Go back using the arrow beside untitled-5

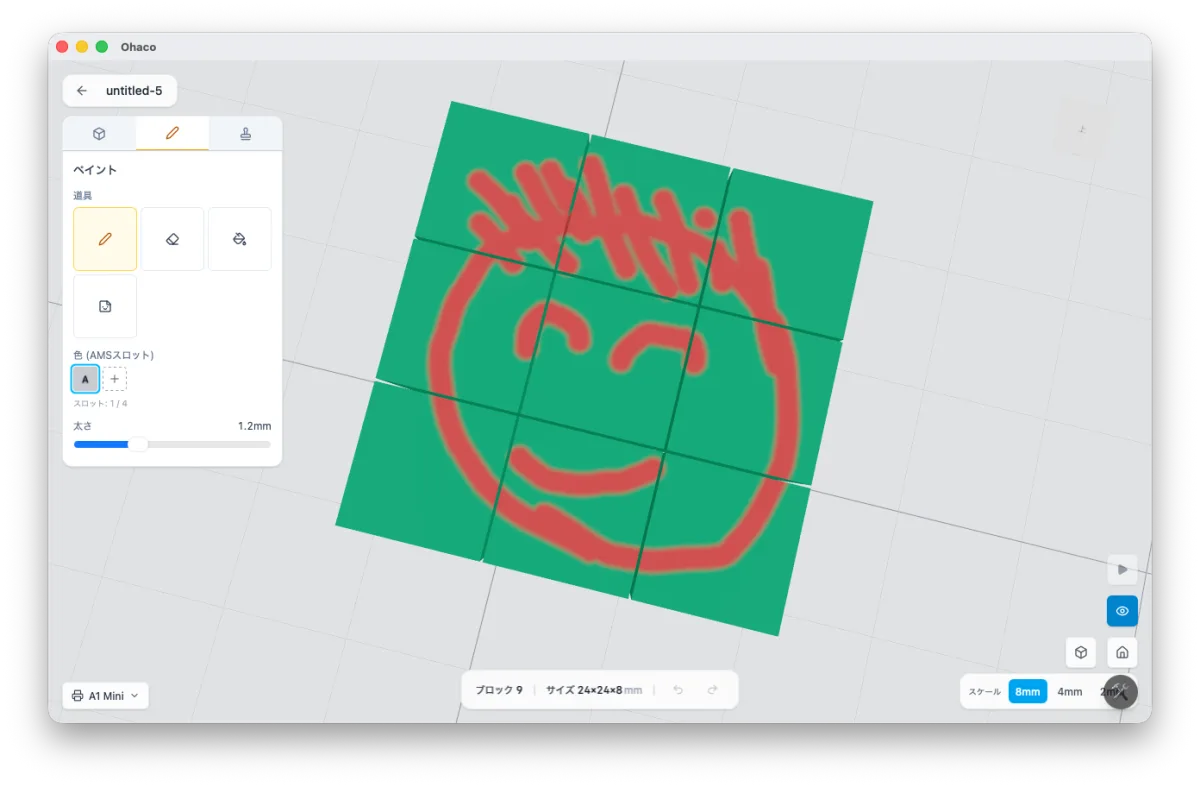pyautogui.click(x=82, y=91)
